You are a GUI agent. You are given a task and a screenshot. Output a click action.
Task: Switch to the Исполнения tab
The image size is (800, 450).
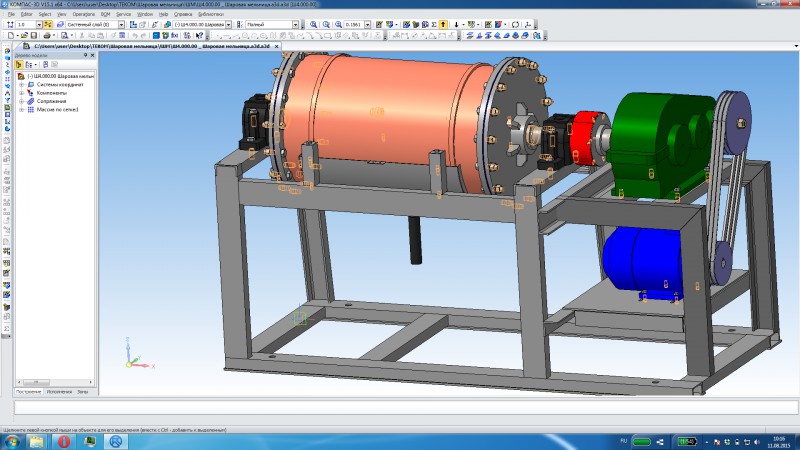(59, 392)
